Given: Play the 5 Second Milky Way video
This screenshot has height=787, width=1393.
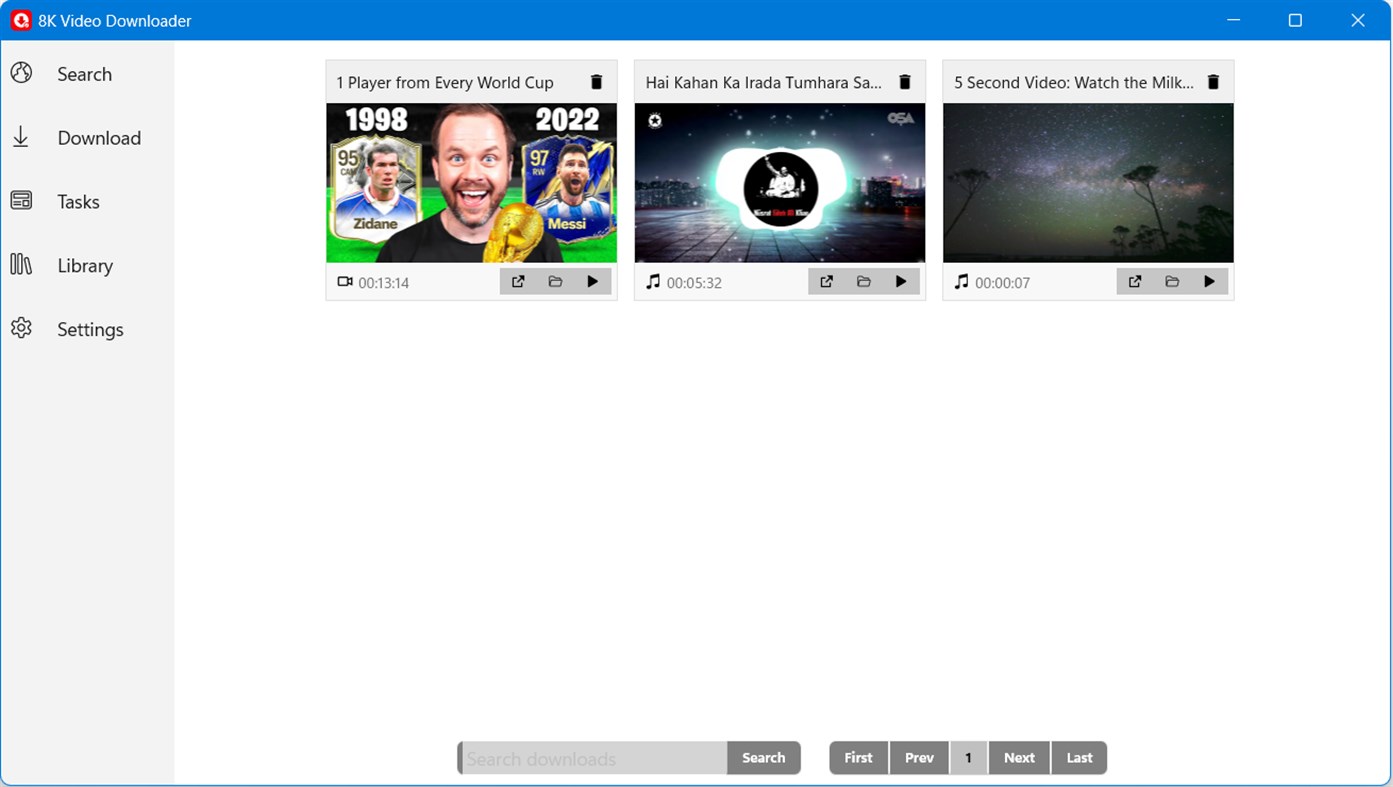Looking at the screenshot, I should point(1209,281).
